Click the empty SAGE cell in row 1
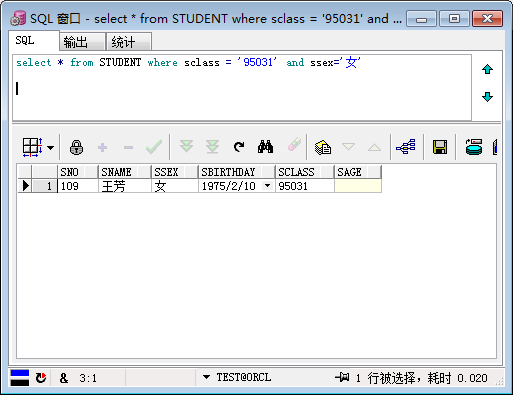This screenshot has height=395, width=513. click(x=358, y=186)
